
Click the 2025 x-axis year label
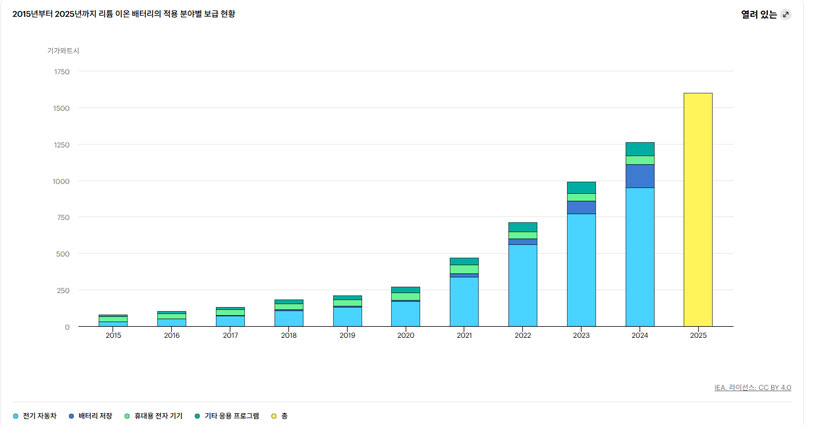tap(698, 335)
